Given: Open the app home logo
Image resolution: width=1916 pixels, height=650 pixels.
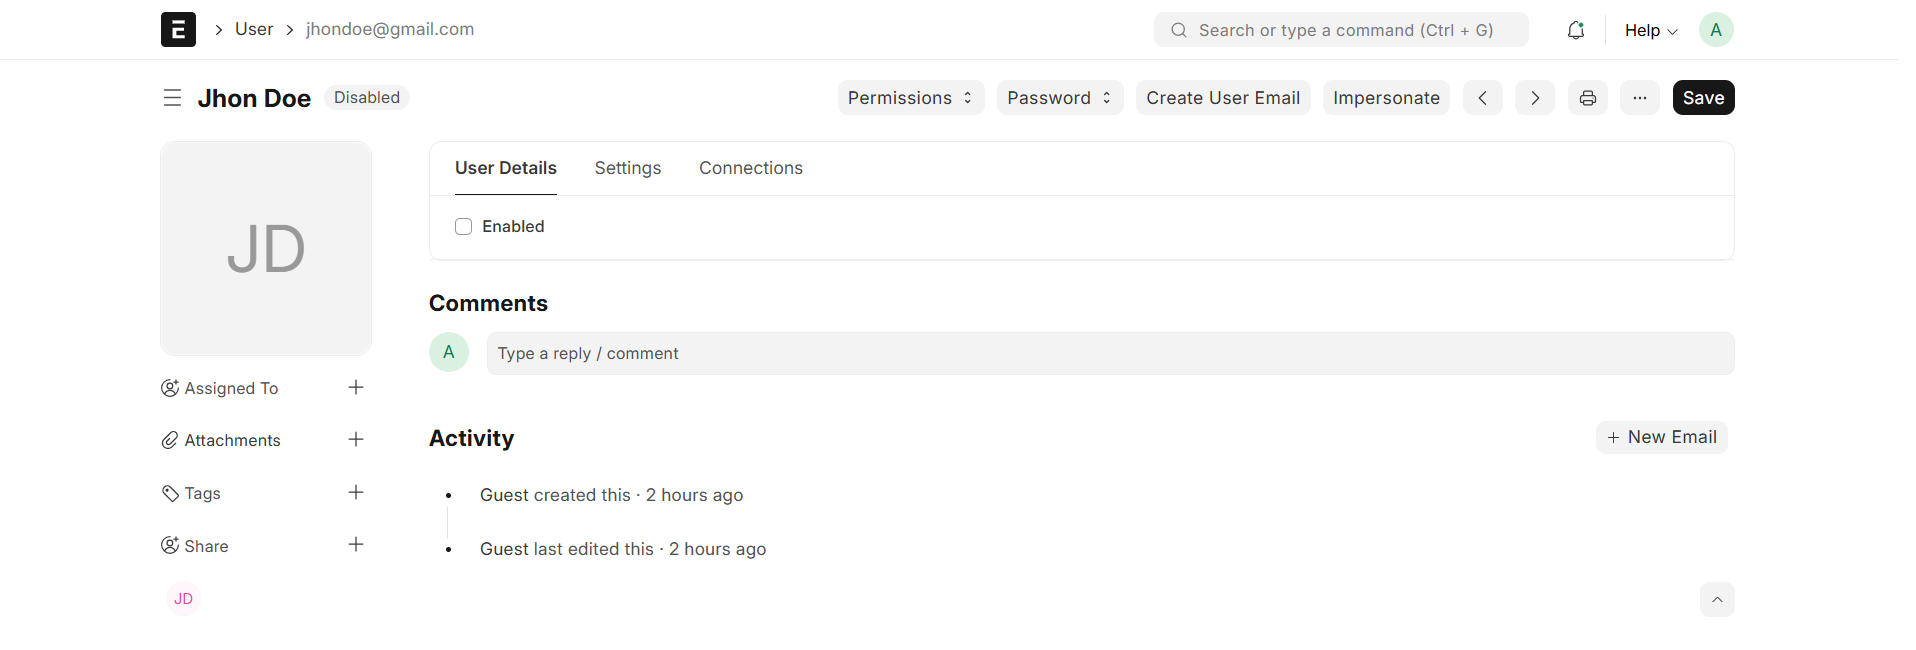Looking at the screenshot, I should tap(178, 30).
